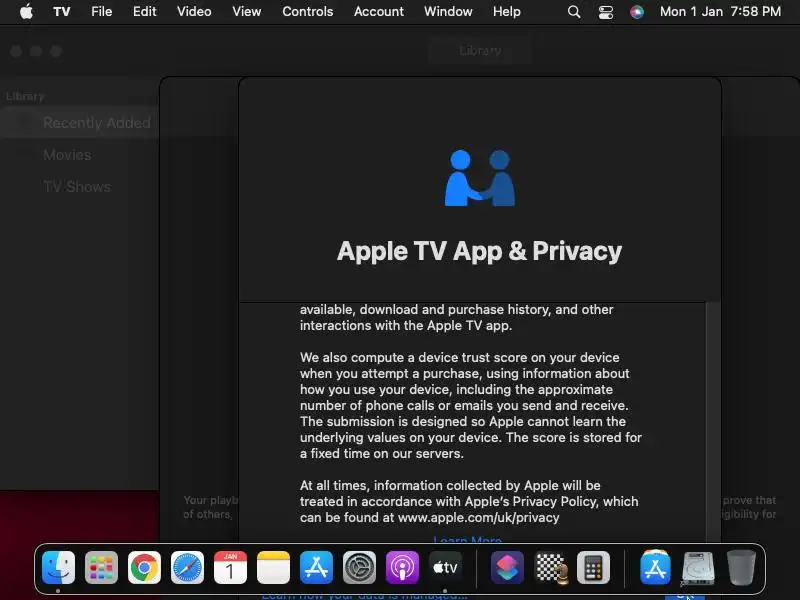Select Recently Added in sidebar
800x600 pixels.
[80, 123]
